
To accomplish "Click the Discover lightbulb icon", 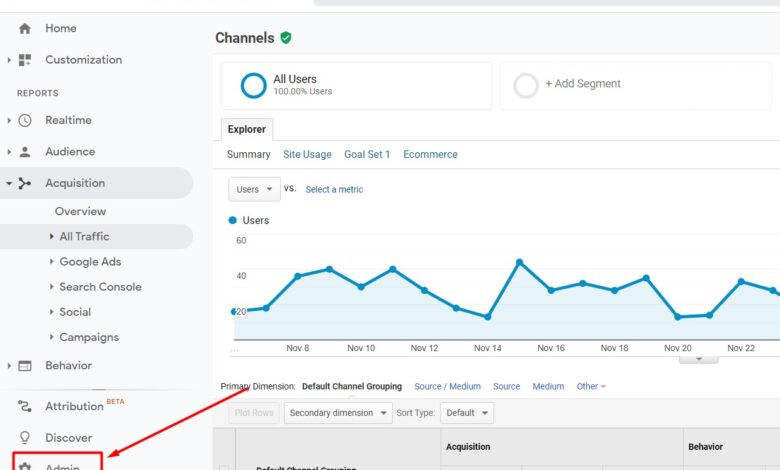I will [x=24, y=438].
